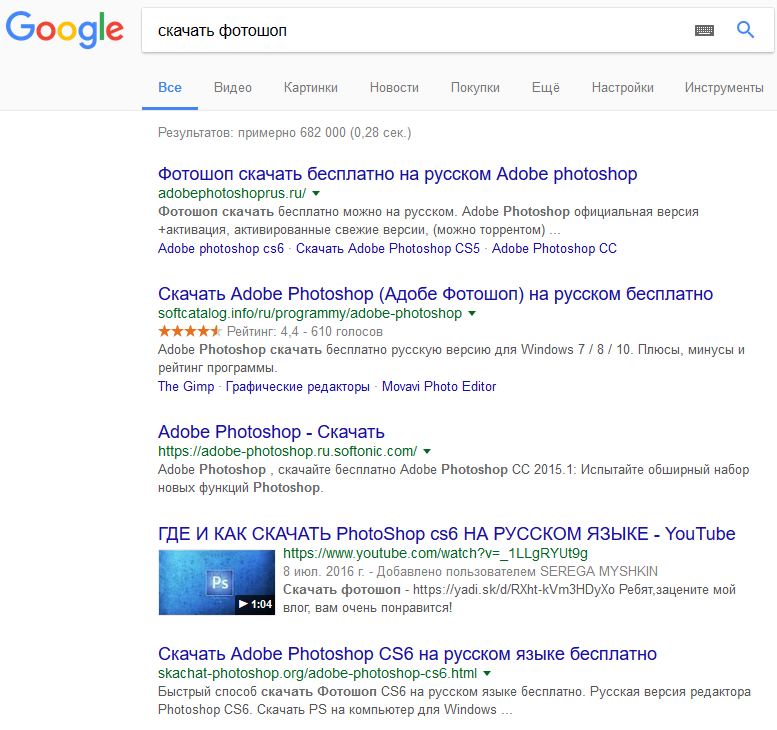
Task: Open the YouTube result ГДЕ И КАК СКАЧАТЬ PhotoShop
Action: (446, 534)
